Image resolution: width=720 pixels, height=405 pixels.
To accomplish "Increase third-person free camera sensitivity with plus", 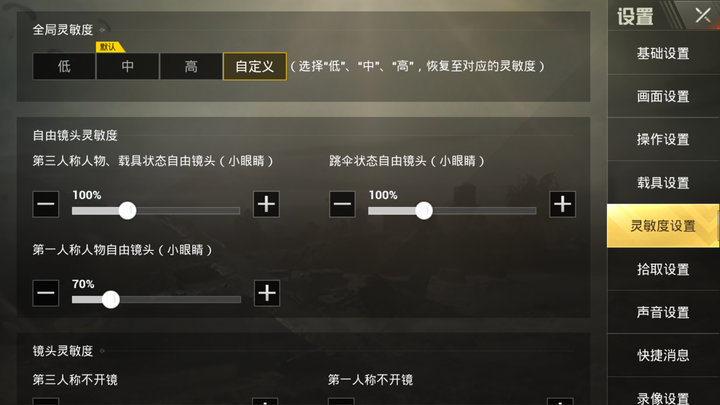I will click(266, 204).
